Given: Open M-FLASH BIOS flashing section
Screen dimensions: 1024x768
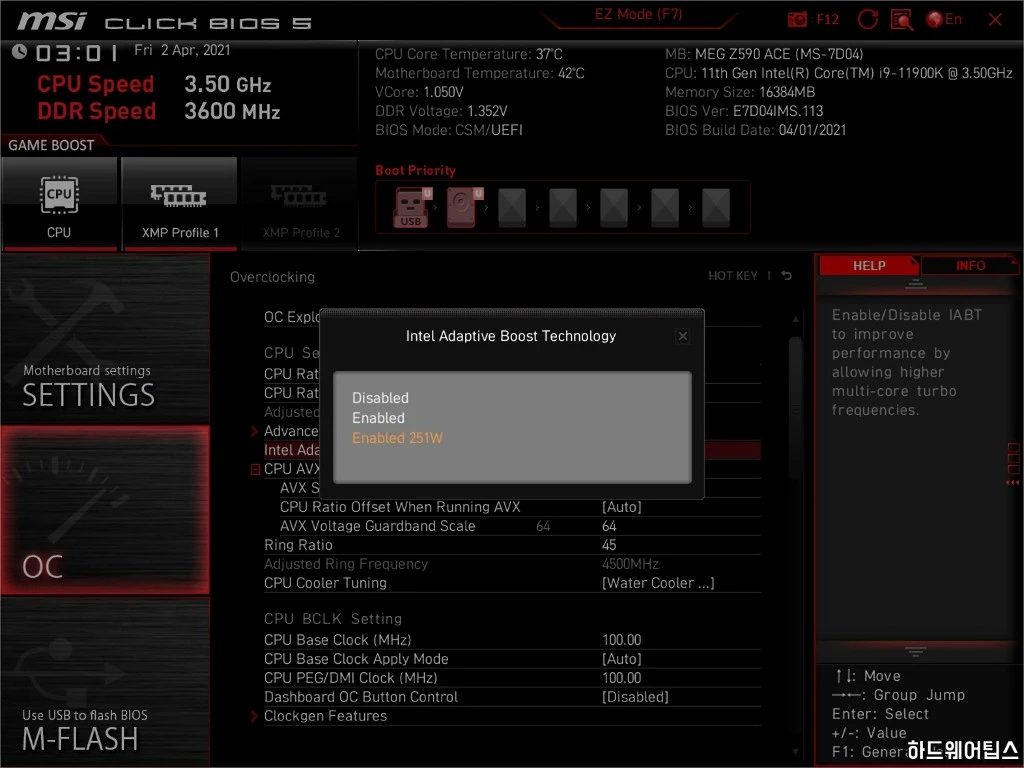Looking at the screenshot, I should coord(105,682).
